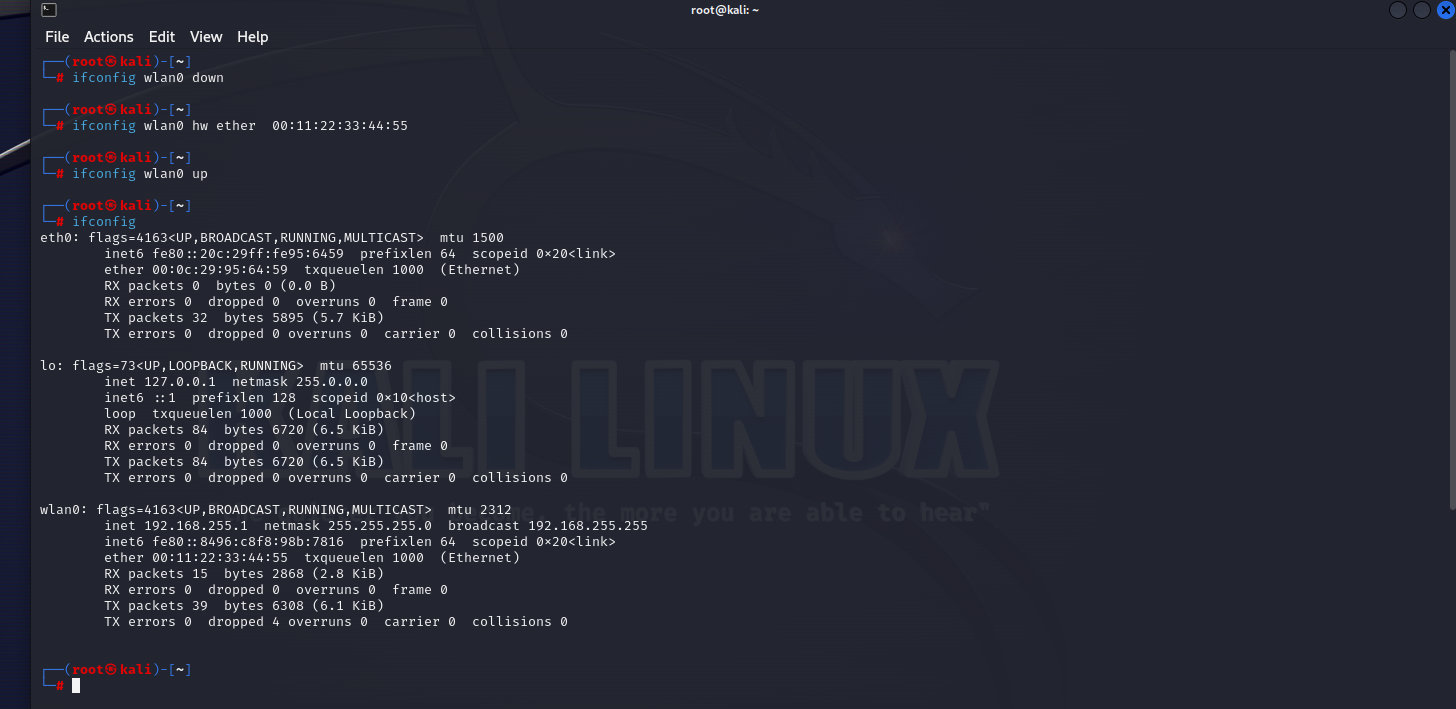Open the Help menu
Screen dimensions: 1456x709
coord(252,37)
